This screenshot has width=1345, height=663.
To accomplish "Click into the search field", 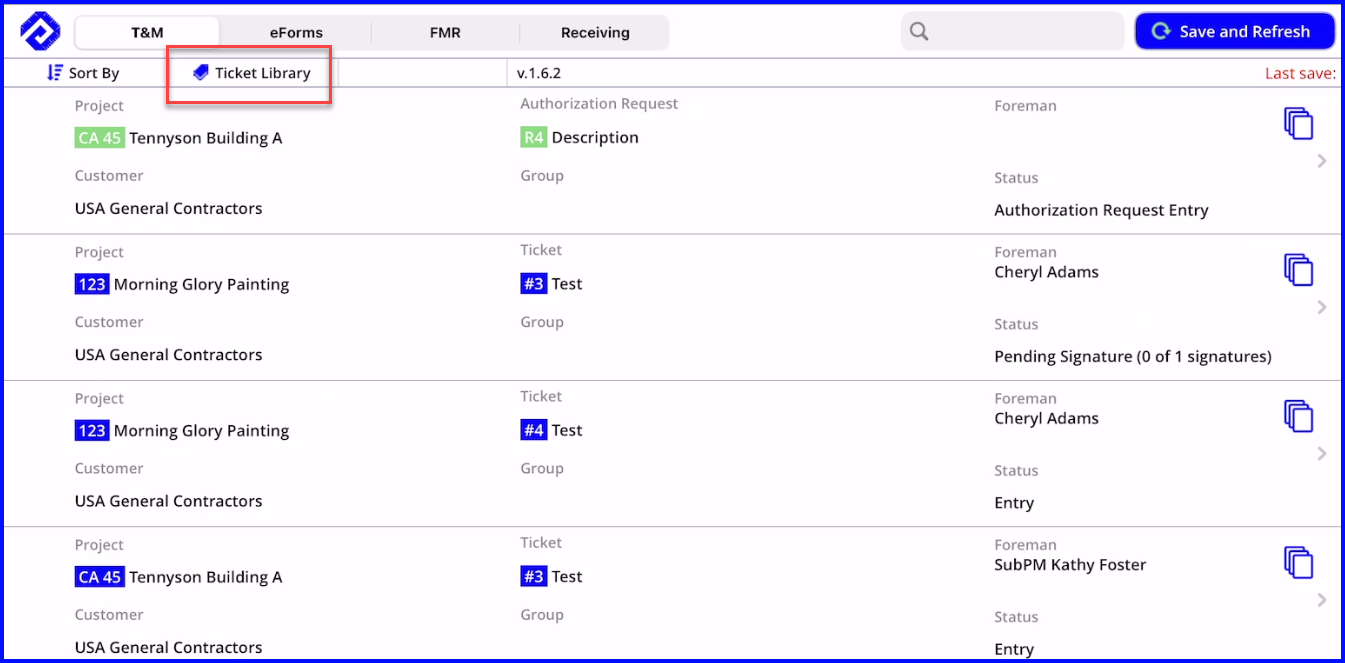I will [1013, 31].
